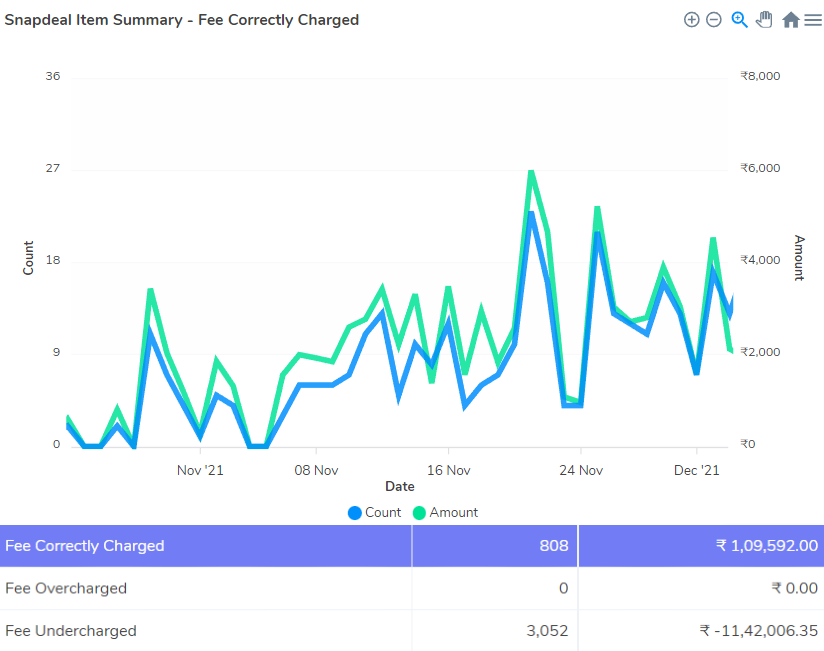
Task: Click the rotated Amount y-axis title
Action: coord(799,258)
